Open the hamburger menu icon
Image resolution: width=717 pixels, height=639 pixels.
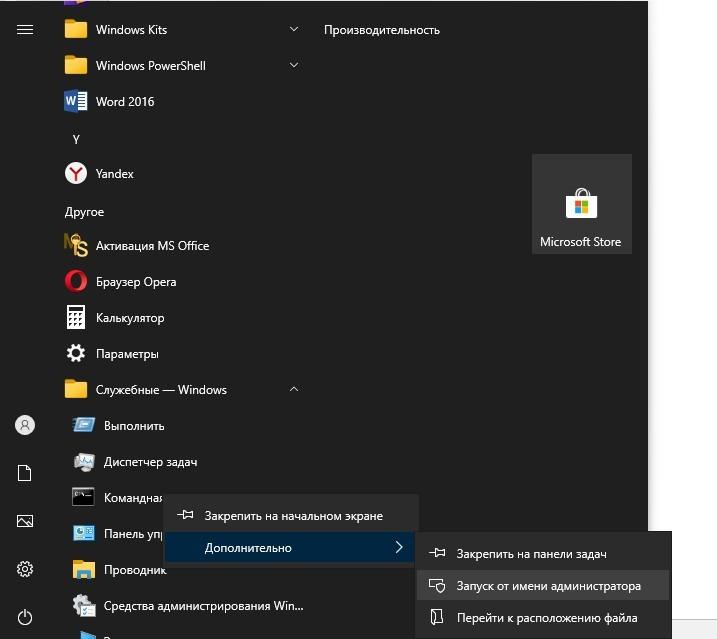pyautogui.click(x=25, y=30)
